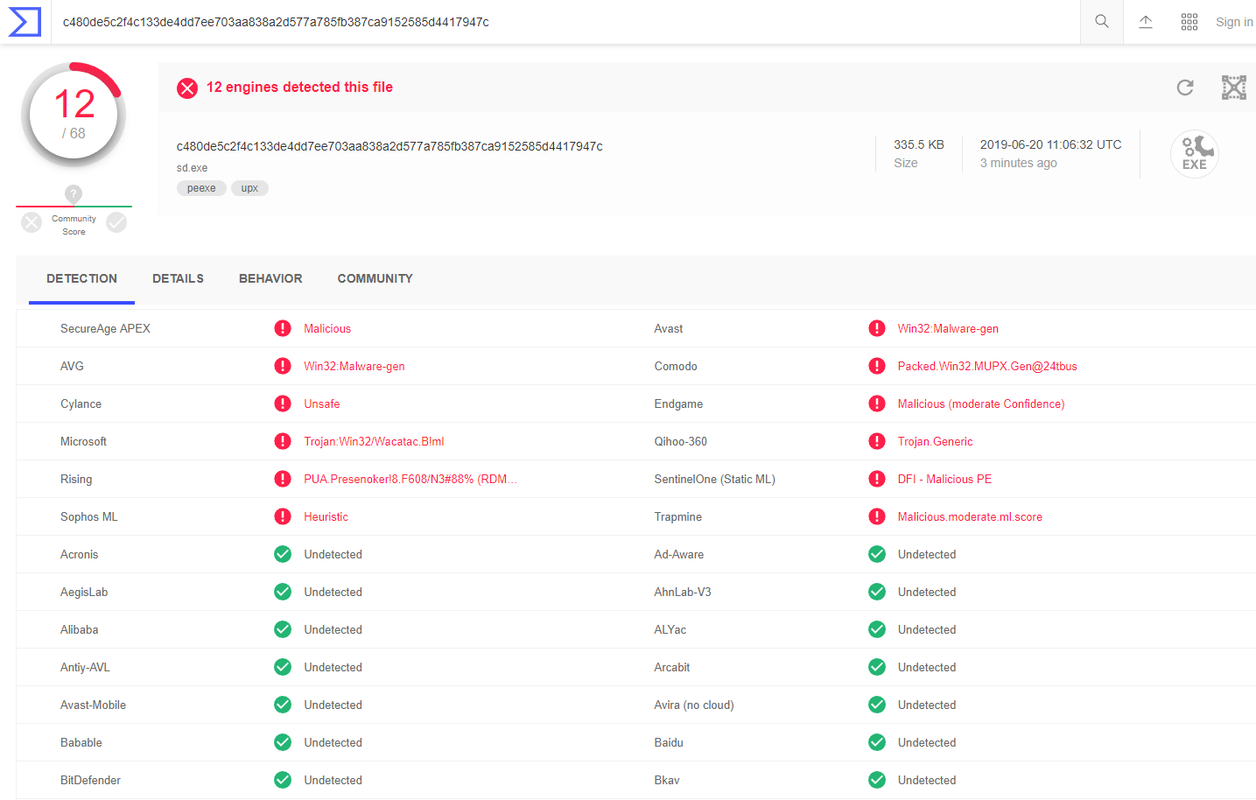Click the EXE file type icon

1194,155
